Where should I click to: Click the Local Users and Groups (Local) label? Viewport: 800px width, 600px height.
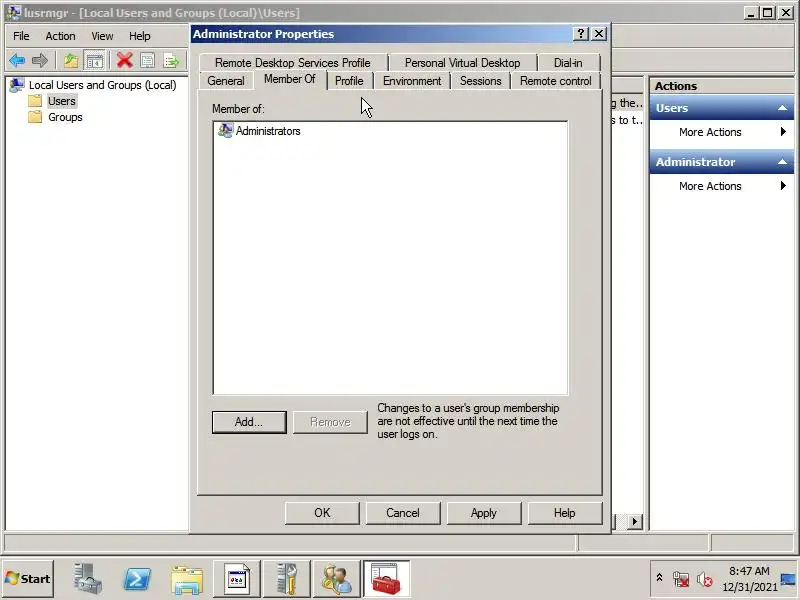point(102,85)
